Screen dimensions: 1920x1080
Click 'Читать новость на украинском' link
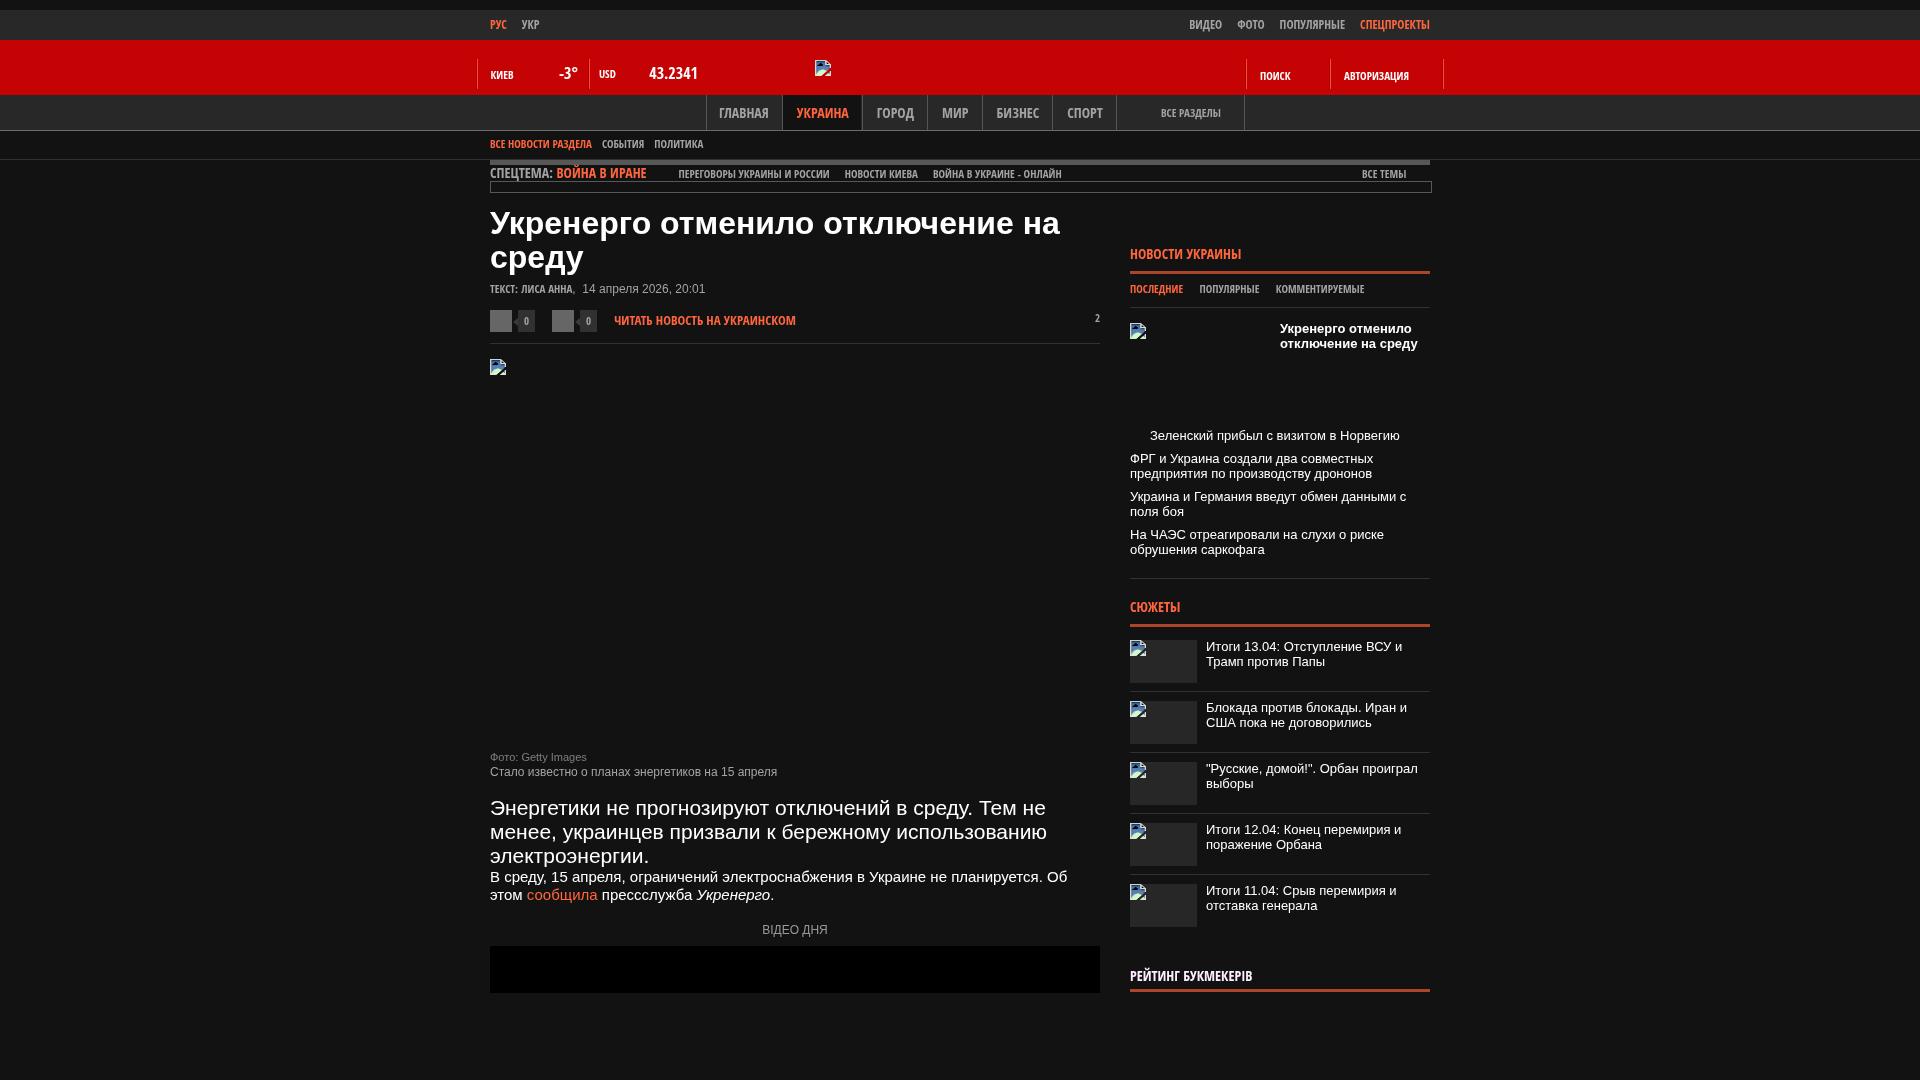coord(704,321)
